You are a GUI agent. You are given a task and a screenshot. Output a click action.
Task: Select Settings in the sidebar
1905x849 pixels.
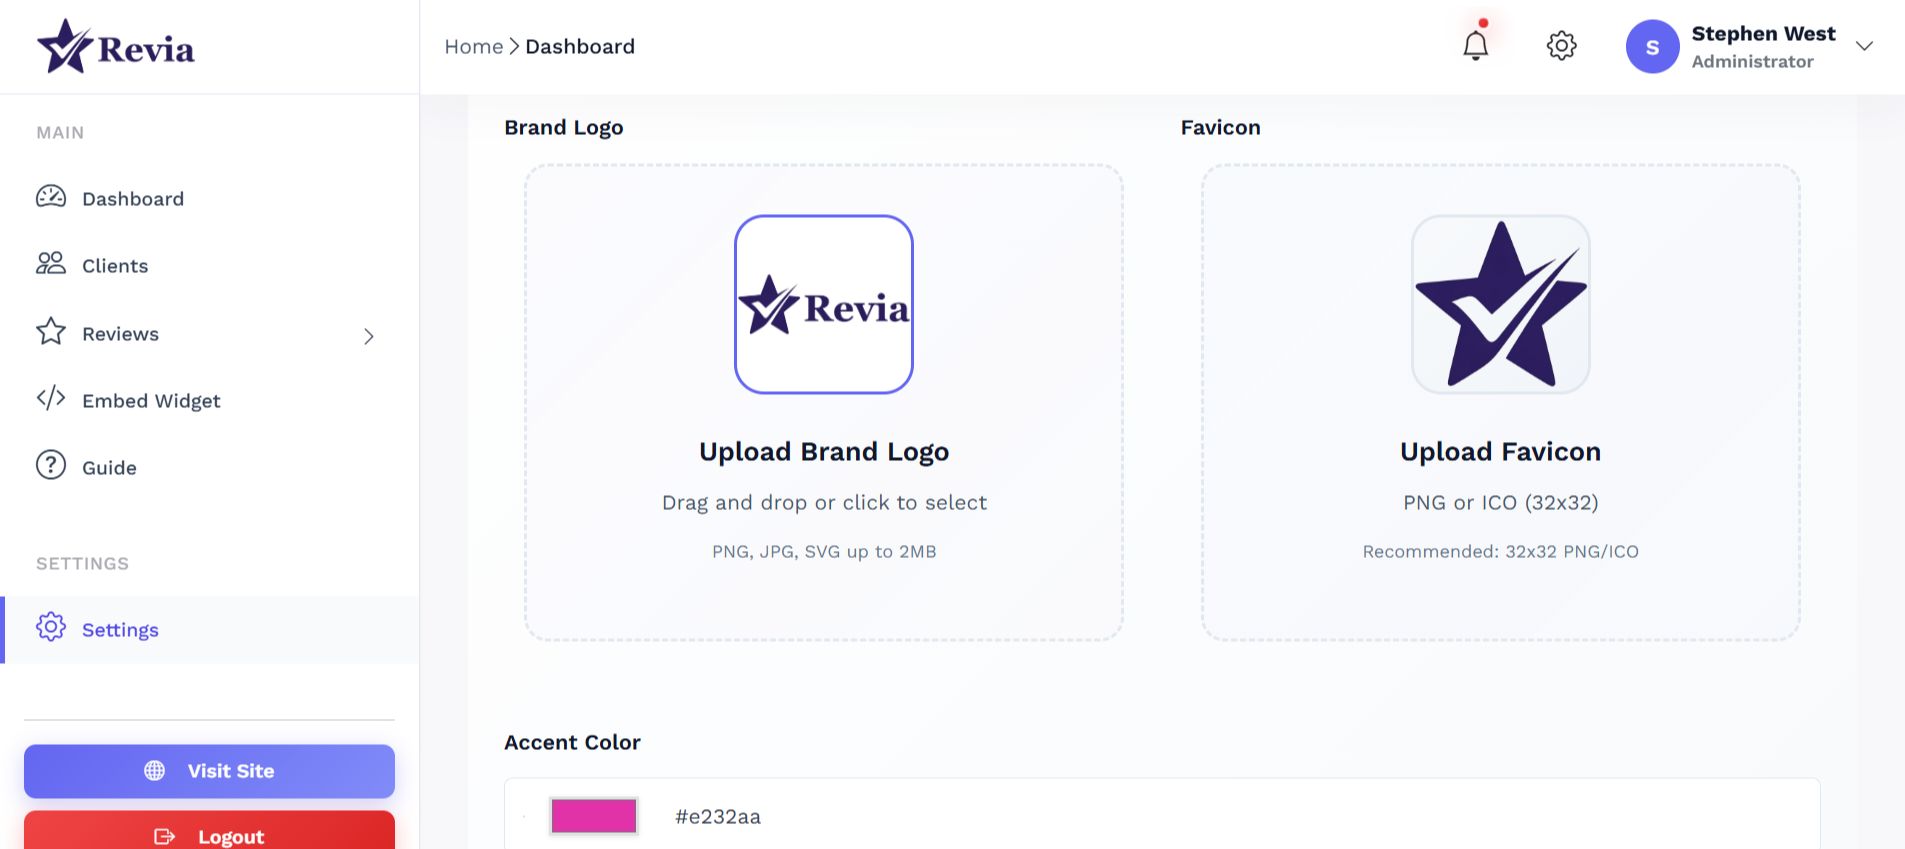(x=120, y=630)
